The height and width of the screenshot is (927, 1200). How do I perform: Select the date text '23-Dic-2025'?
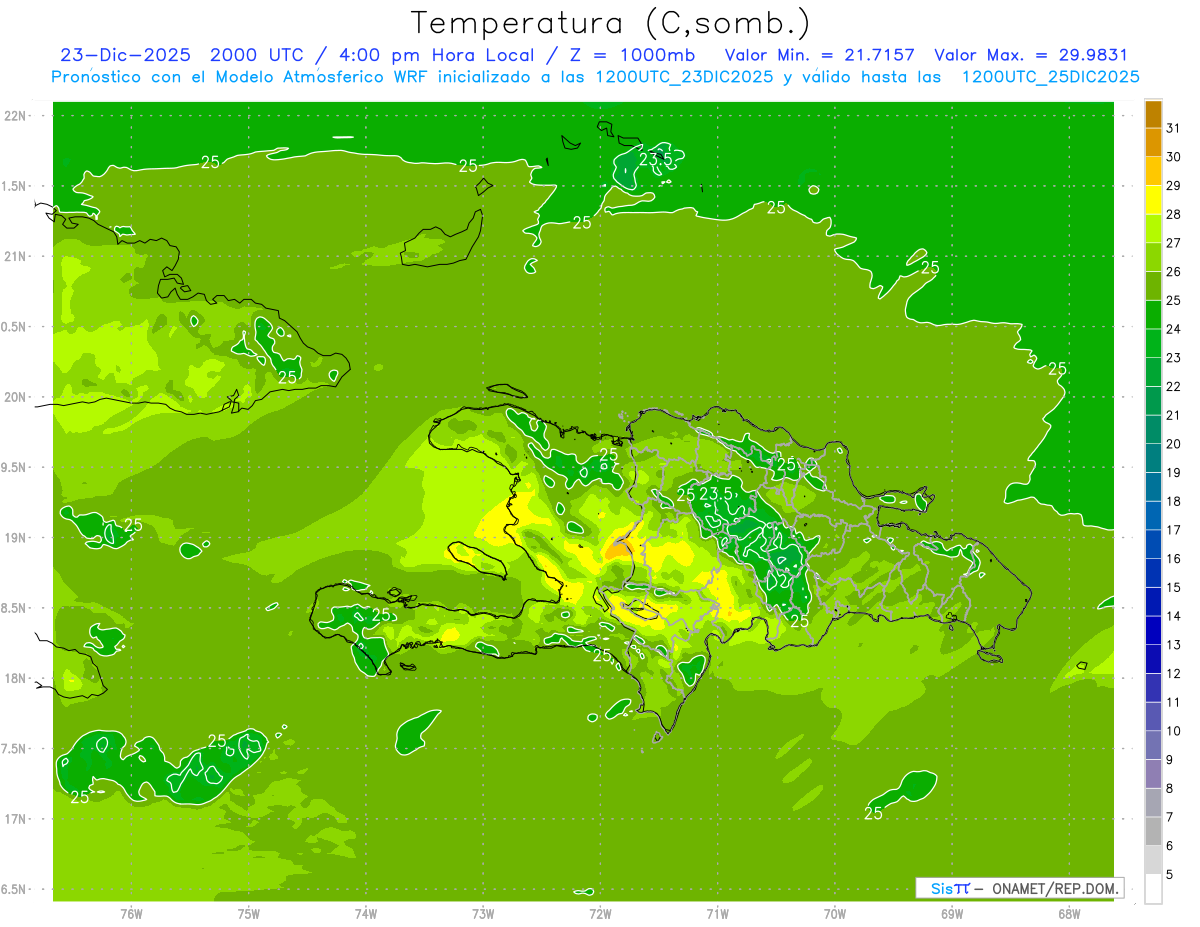click(x=126, y=55)
